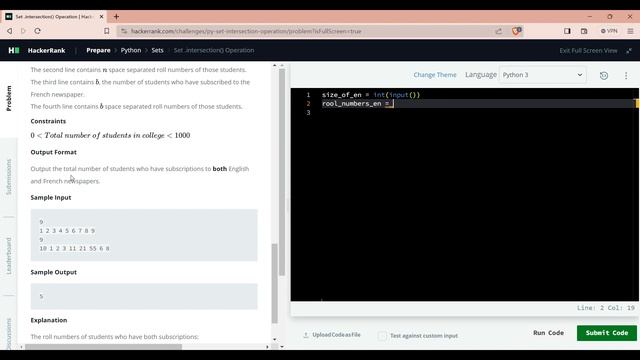The image size is (640, 360).
Task: Open Brave Shields lion icon
Action: pos(516,31)
